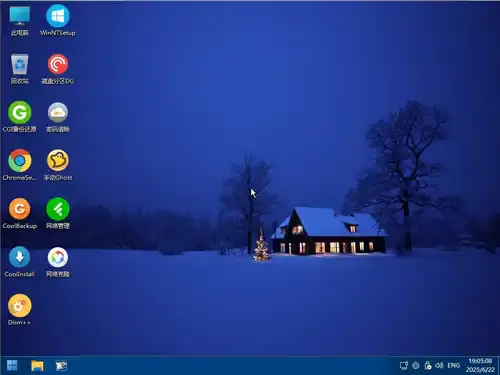This screenshot has width=500, height=375.
Task: Launch the blue CoolInstall shortcut
Action: tap(20, 262)
